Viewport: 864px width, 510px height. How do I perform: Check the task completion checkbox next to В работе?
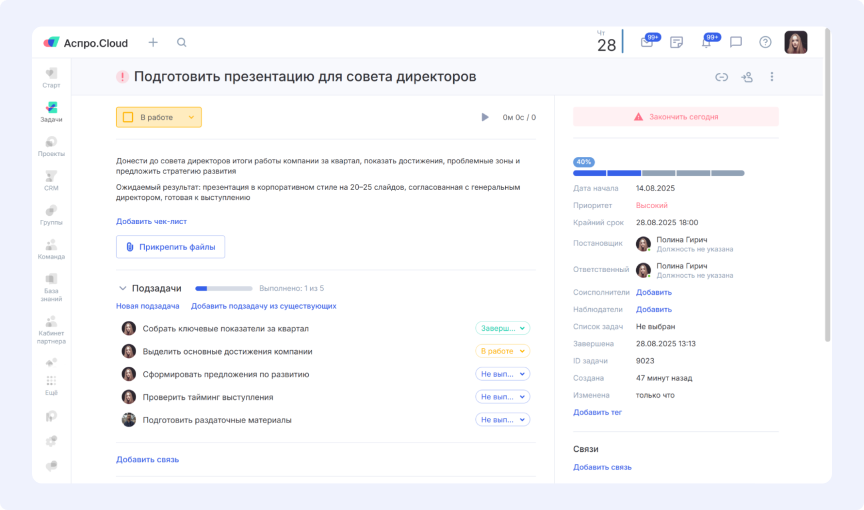click(x=128, y=117)
